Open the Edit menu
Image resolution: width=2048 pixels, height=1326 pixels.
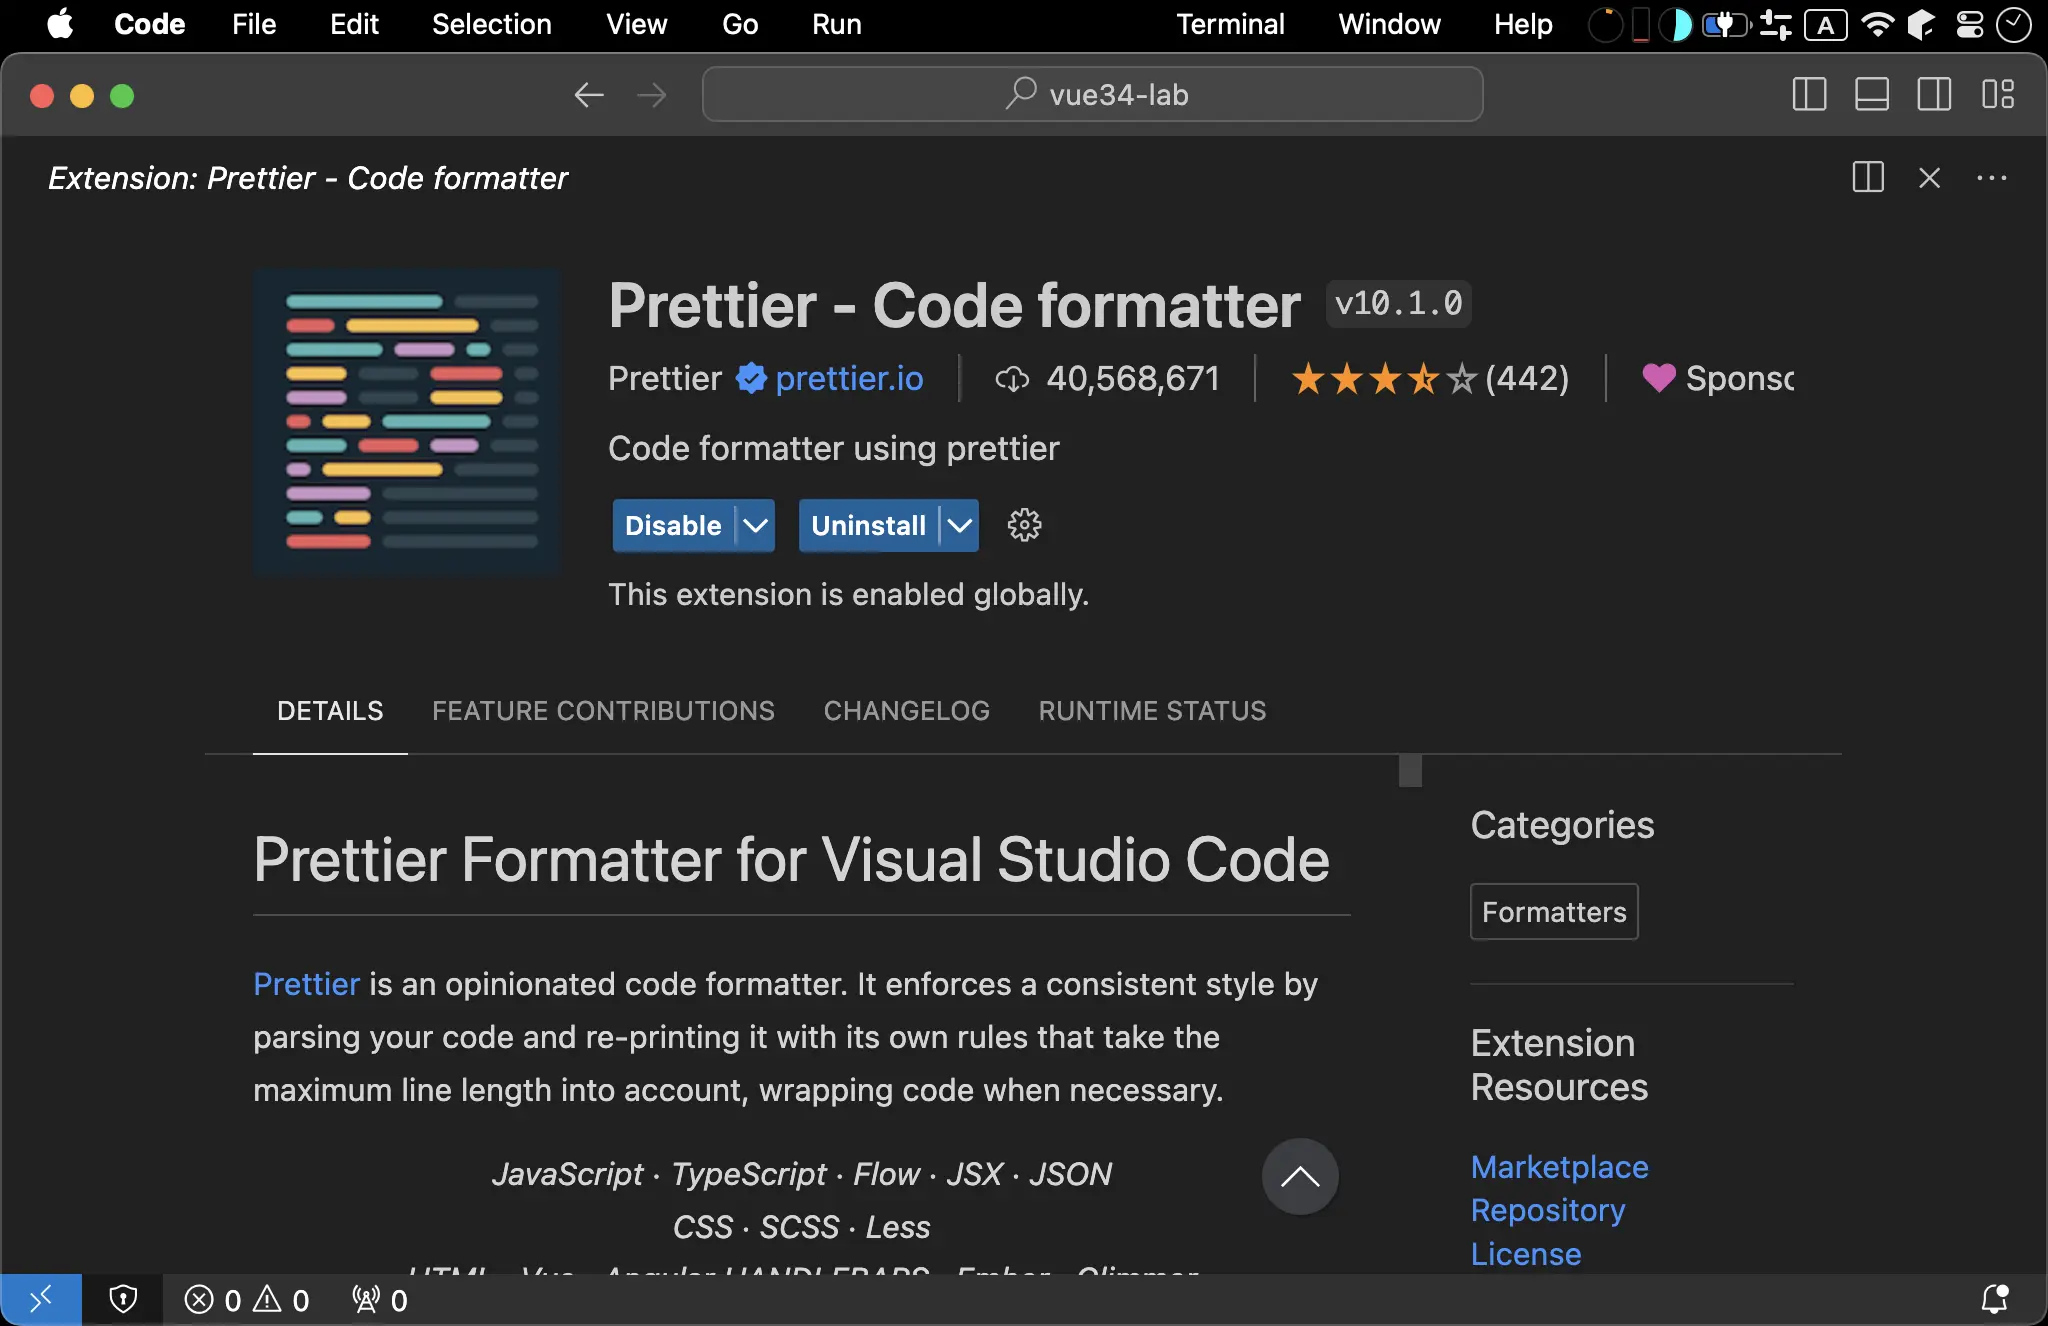(354, 24)
